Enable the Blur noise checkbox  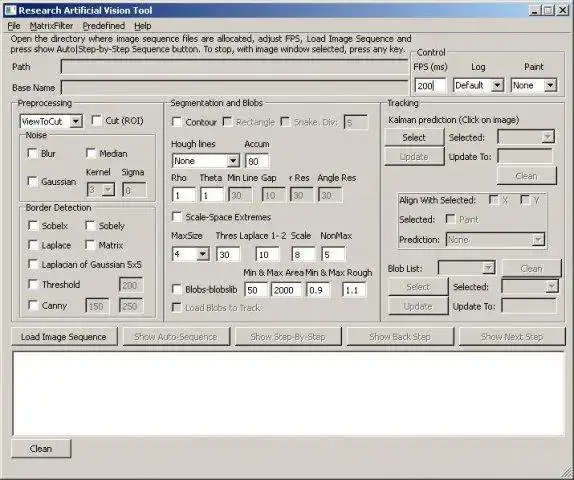(33, 153)
